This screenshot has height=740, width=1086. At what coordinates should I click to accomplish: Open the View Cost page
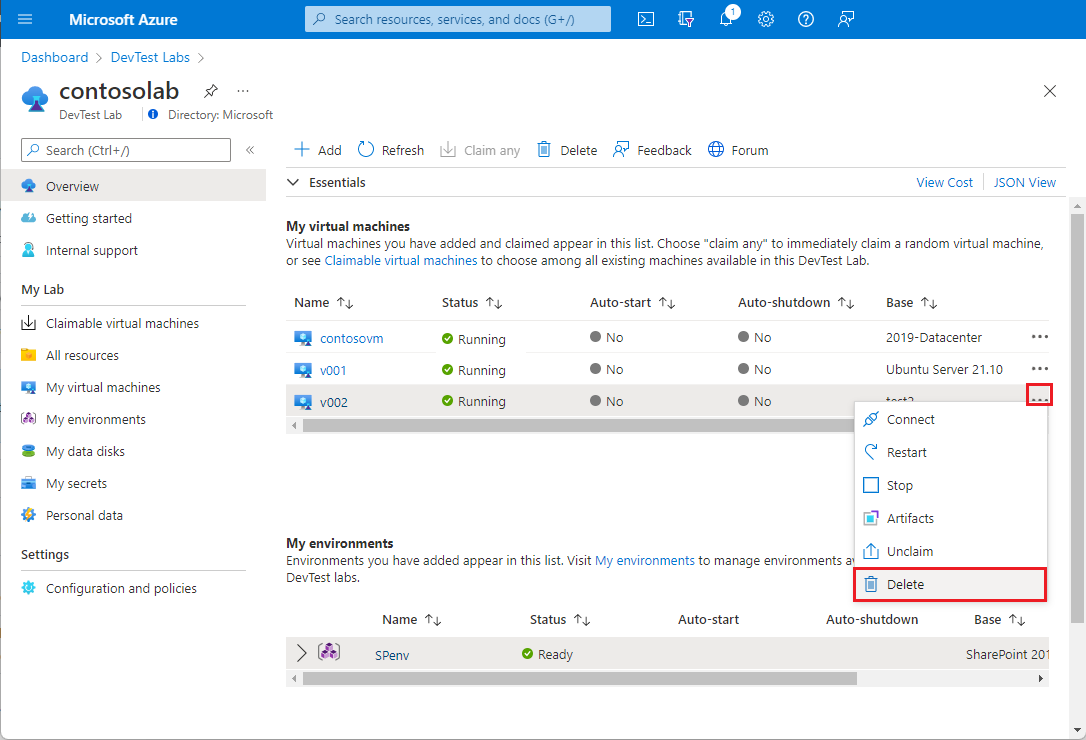coord(944,182)
